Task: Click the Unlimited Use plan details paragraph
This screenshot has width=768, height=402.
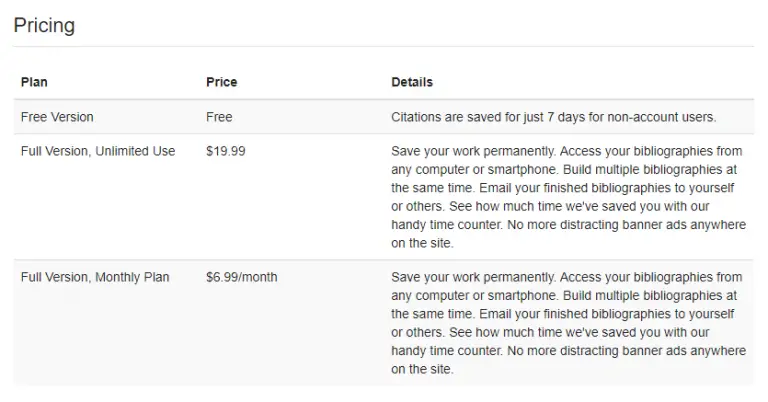Action: coord(568,197)
